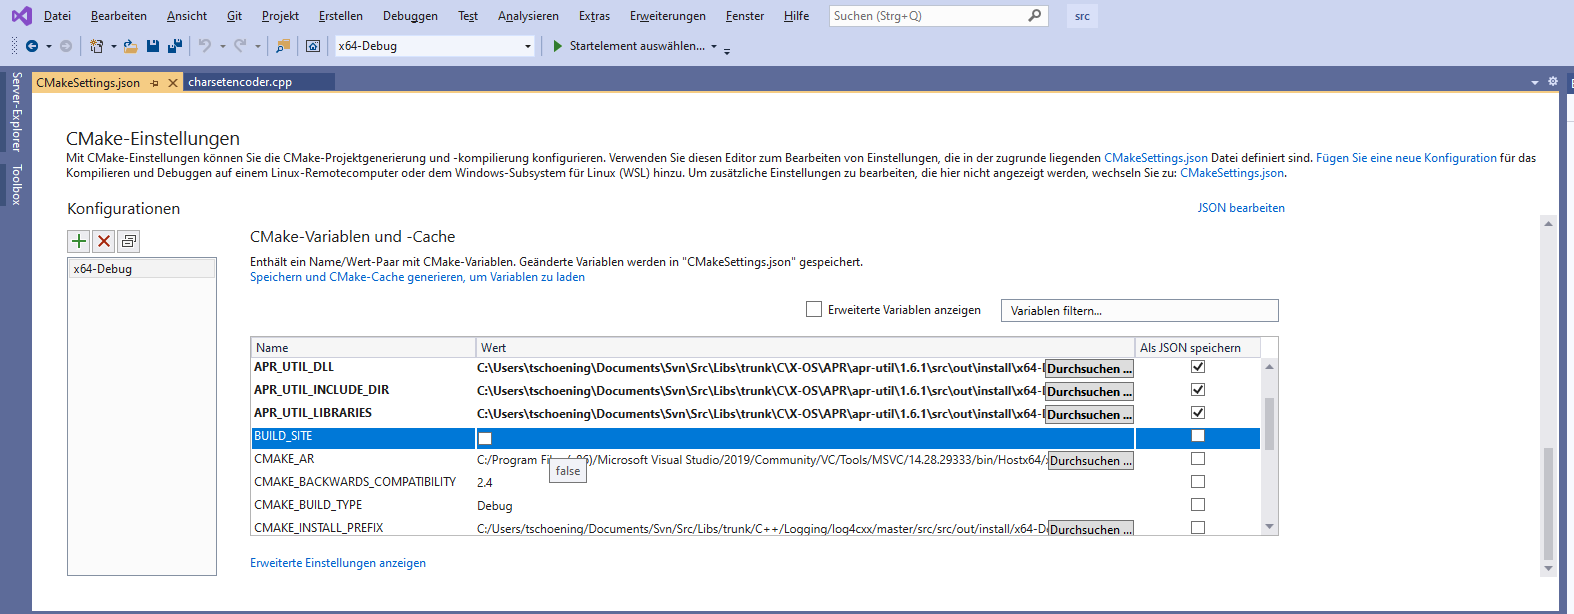The image size is (1574, 614).
Task: Click the JSON bearbeiten link
Action: pos(1241,208)
